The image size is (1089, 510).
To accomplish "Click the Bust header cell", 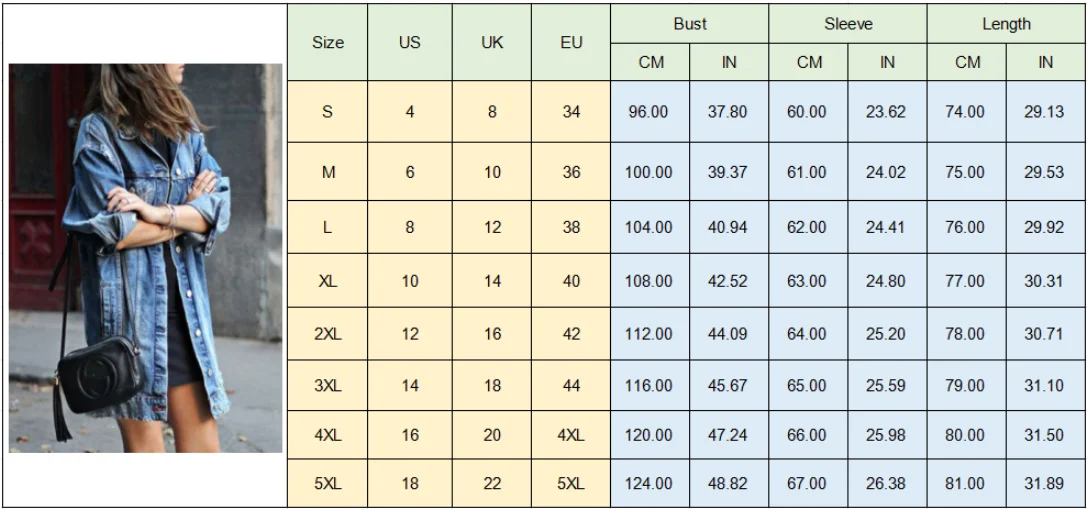I will click(690, 24).
